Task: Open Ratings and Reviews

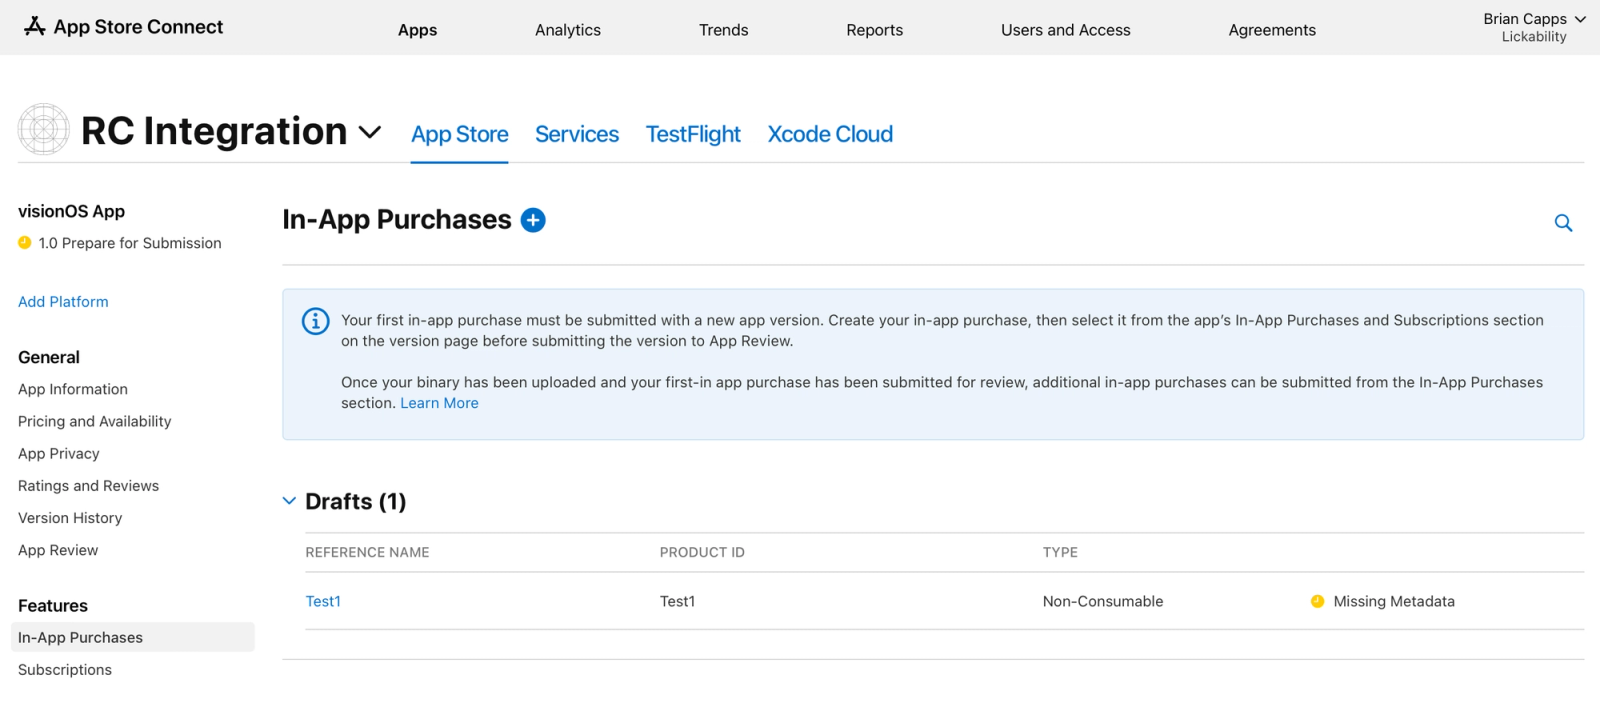Action: [x=89, y=486]
